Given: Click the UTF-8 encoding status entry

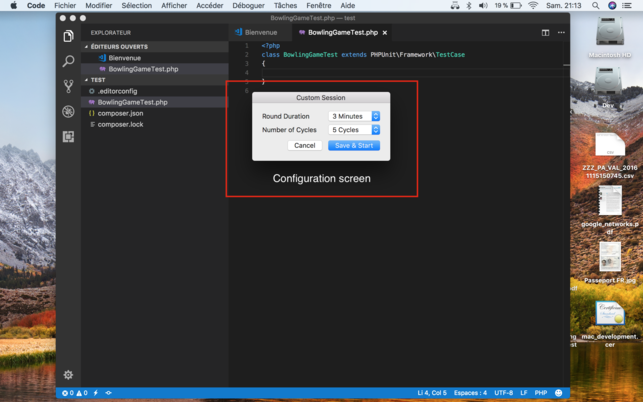Looking at the screenshot, I should point(504,393).
